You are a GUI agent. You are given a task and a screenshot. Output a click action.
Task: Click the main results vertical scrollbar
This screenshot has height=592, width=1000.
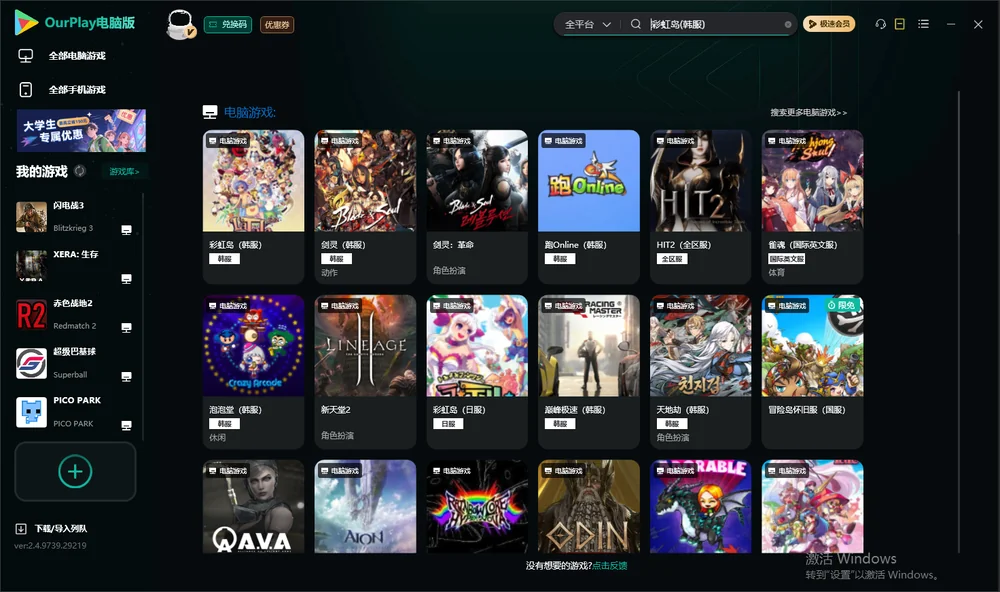pyautogui.click(x=959, y=322)
